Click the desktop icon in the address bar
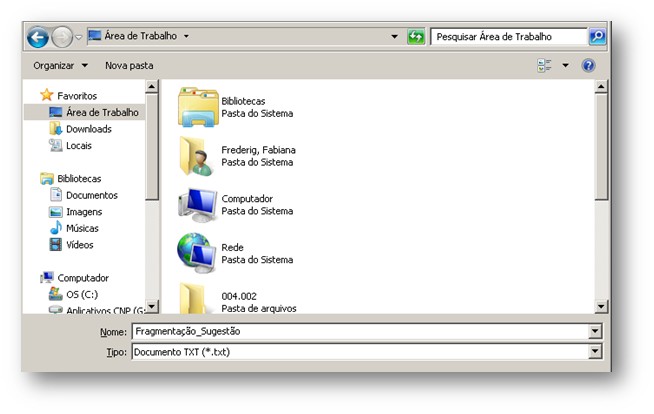Viewport: 654px width, 414px height. pos(95,35)
